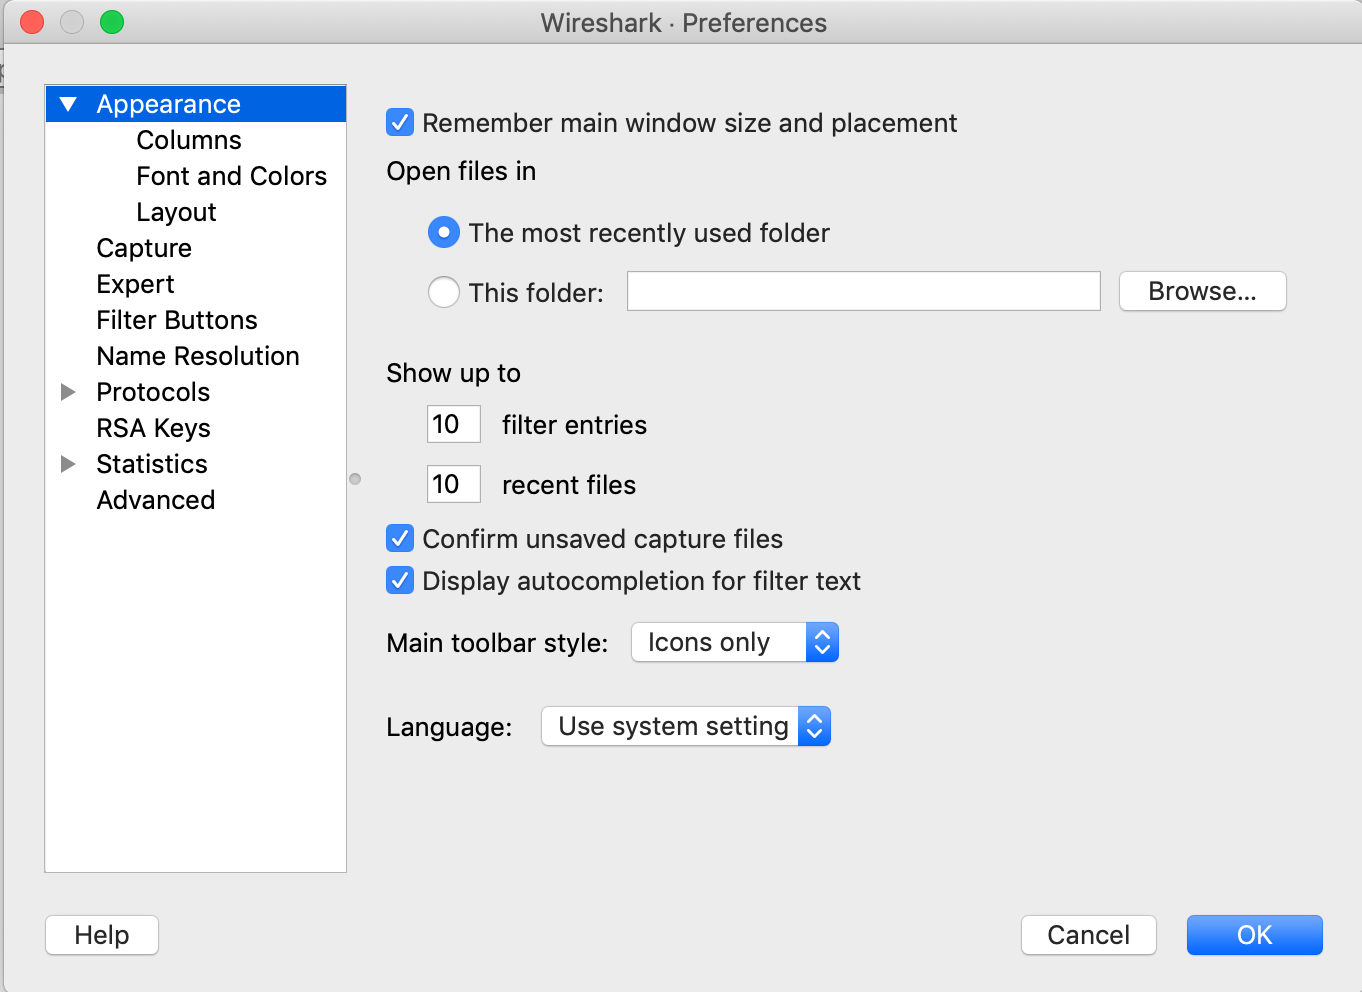This screenshot has width=1362, height=992.
Task: Choose the This folder radio option
Action: tap(444, 292)
